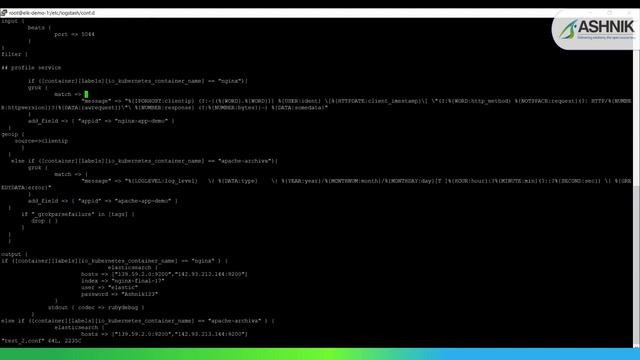The height and width of the screenshot is (360, 640).
Task: Click the vim status line "test_2.conf" 44L
Action: (41, 341)
